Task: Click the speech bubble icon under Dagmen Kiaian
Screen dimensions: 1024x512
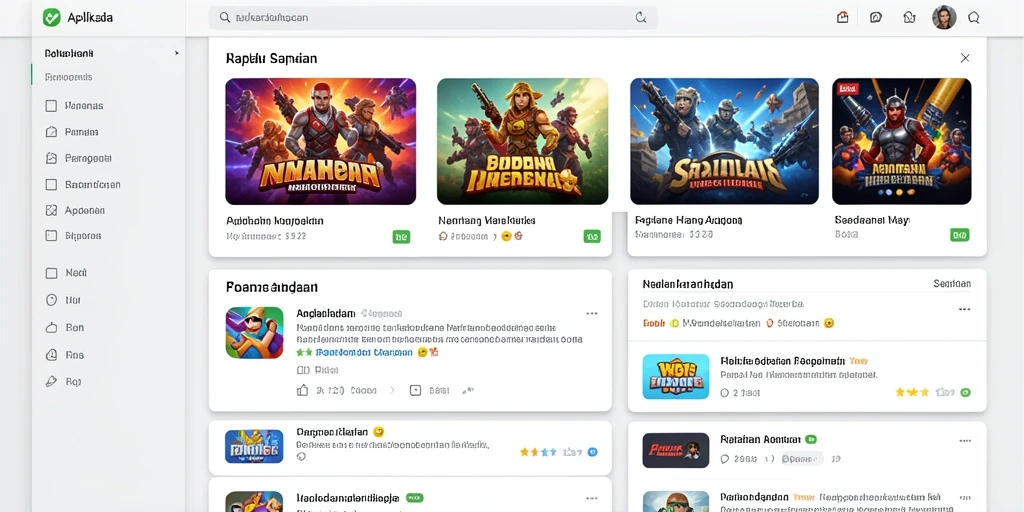Action: point(301,457)
